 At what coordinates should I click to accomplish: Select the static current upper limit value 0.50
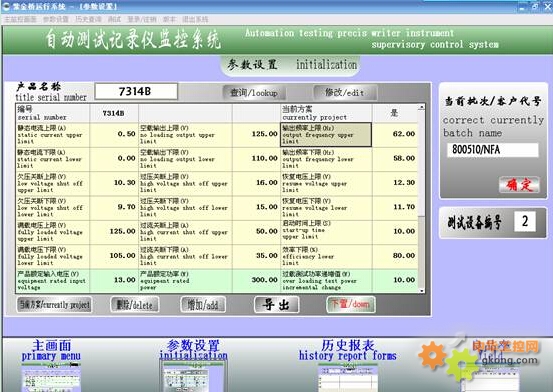[x=114, y=134]
